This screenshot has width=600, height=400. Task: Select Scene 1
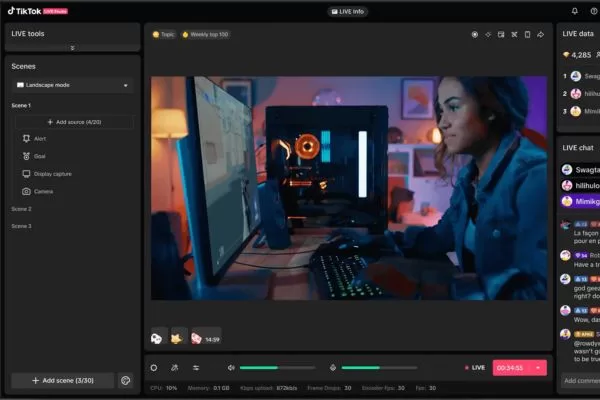click(x=21, y=105)
